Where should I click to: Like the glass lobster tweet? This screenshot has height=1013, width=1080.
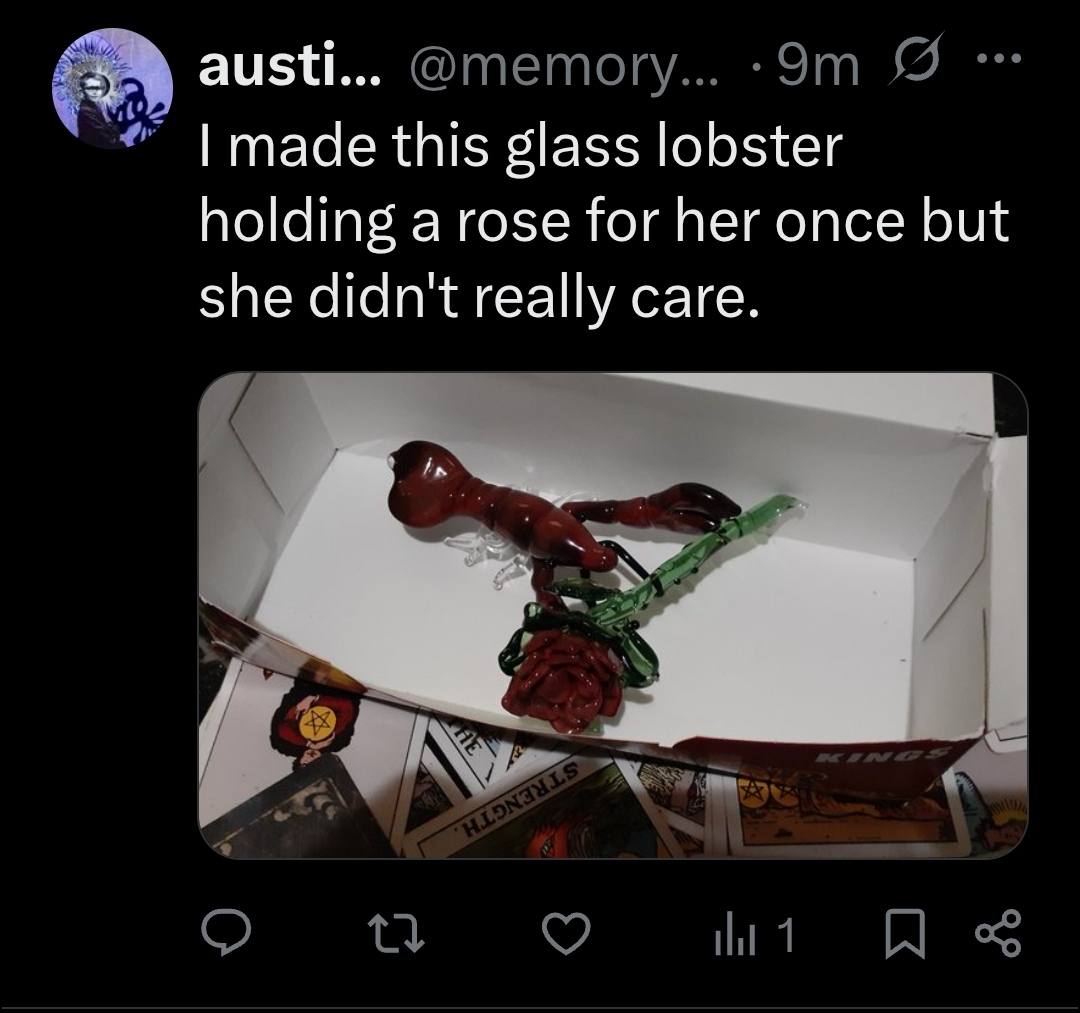(x=566, y=934)
